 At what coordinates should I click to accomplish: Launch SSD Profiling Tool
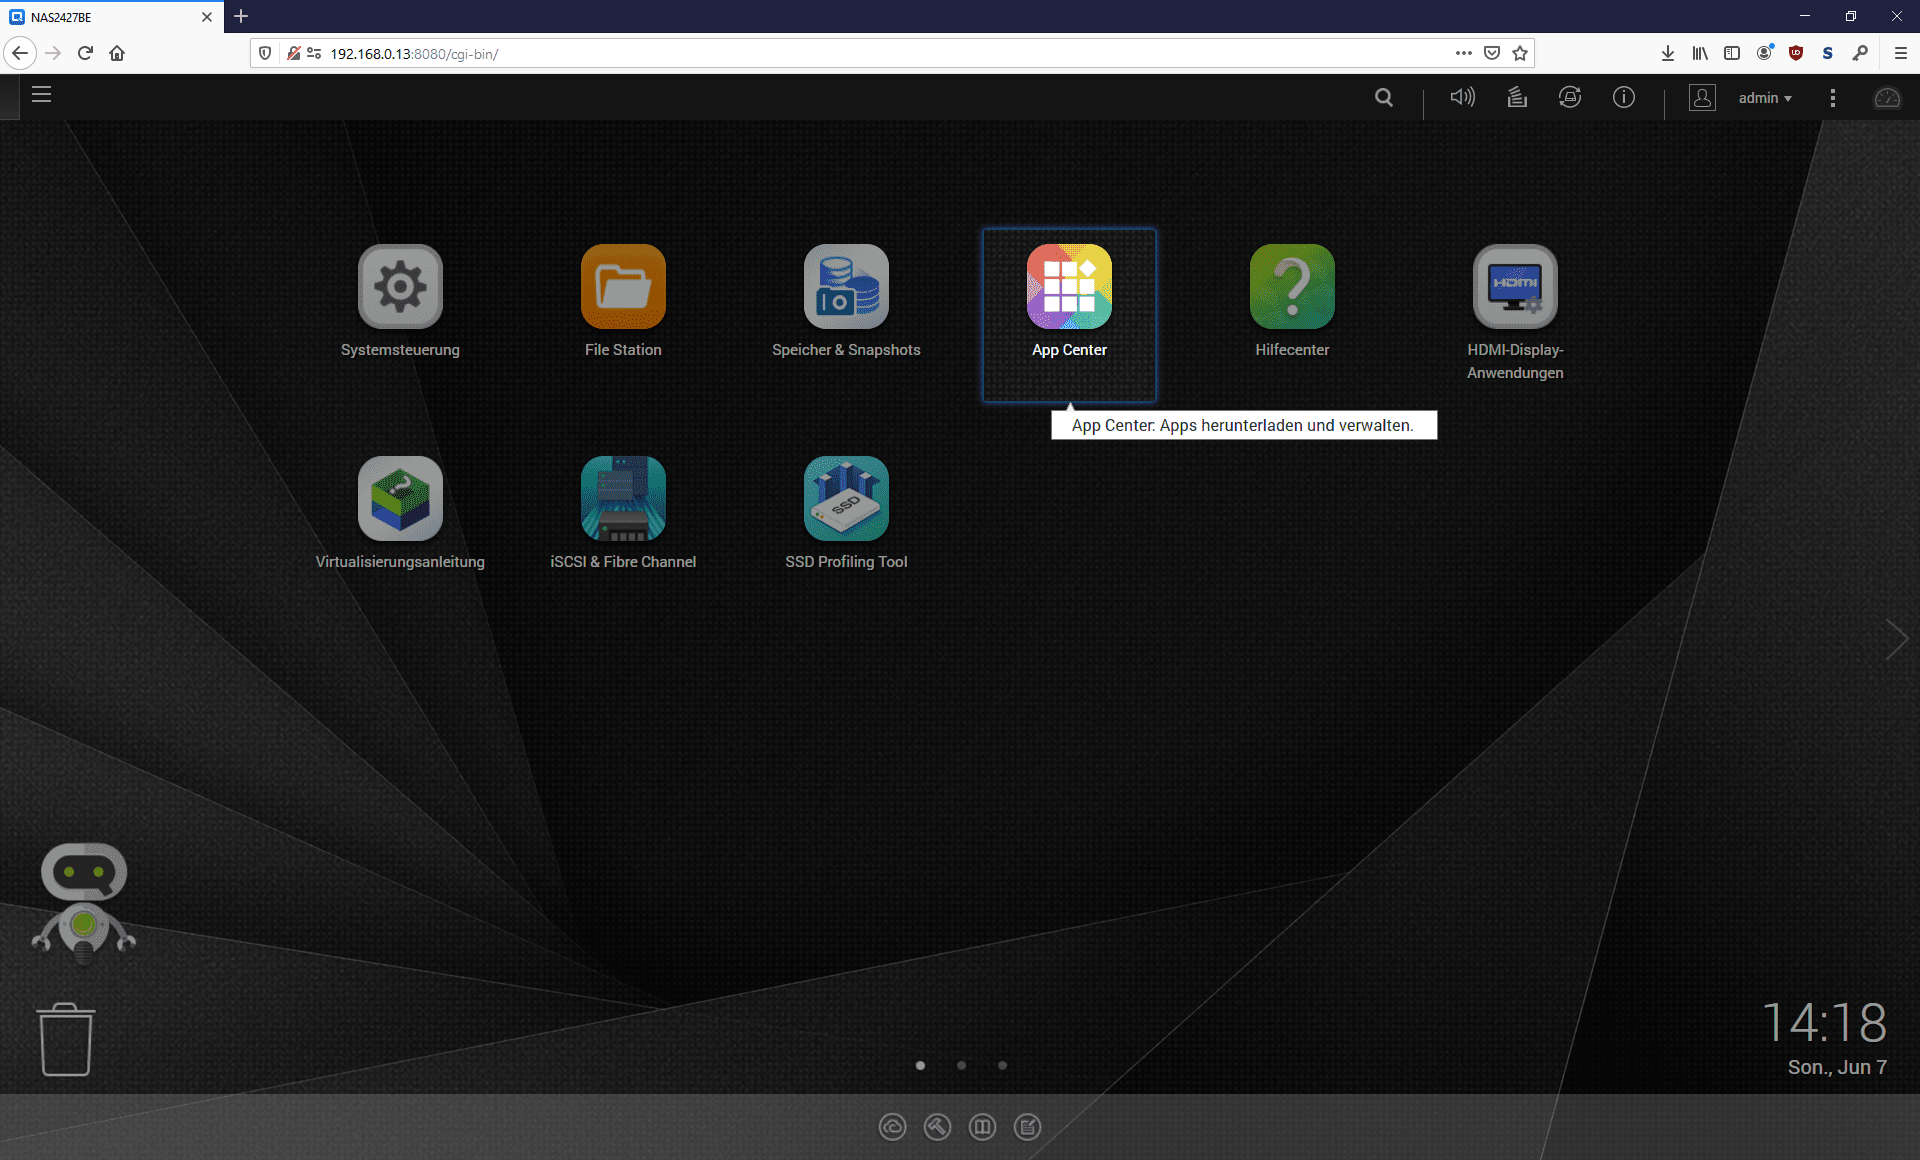pyautogui.click(x=846, y=499)
